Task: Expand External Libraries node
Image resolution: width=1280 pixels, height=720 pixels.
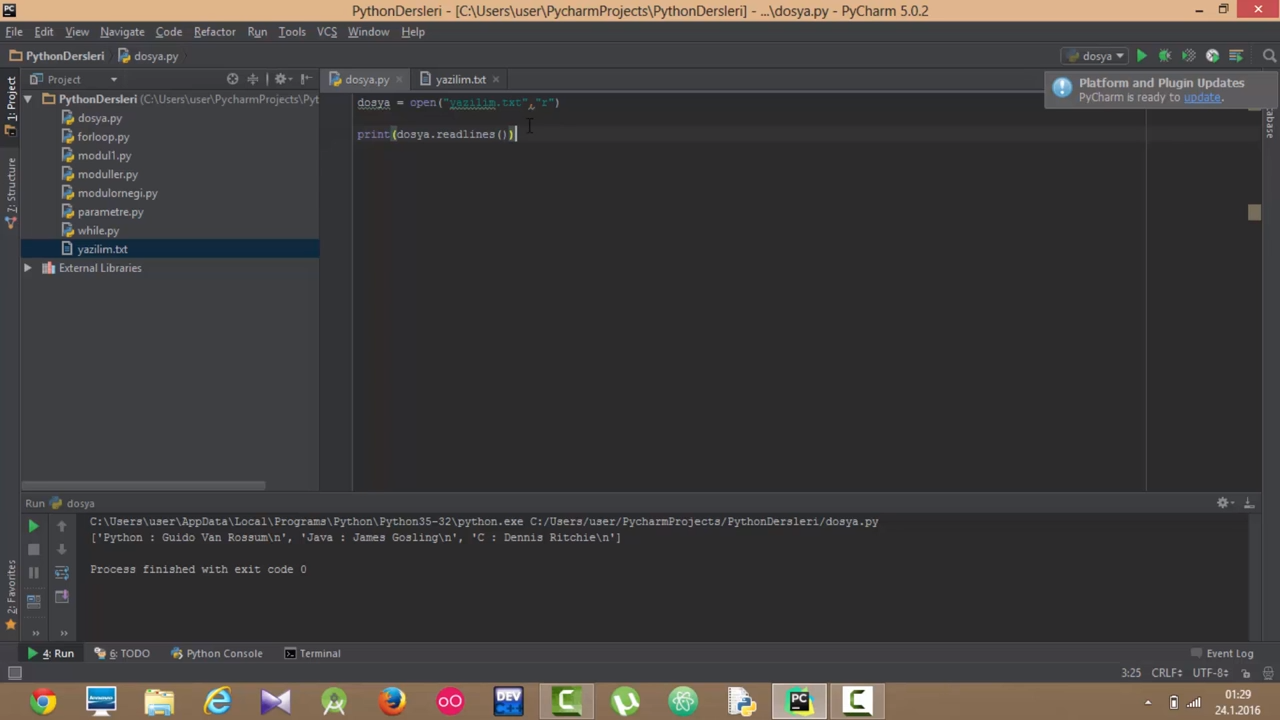Action: click(28, 268)
